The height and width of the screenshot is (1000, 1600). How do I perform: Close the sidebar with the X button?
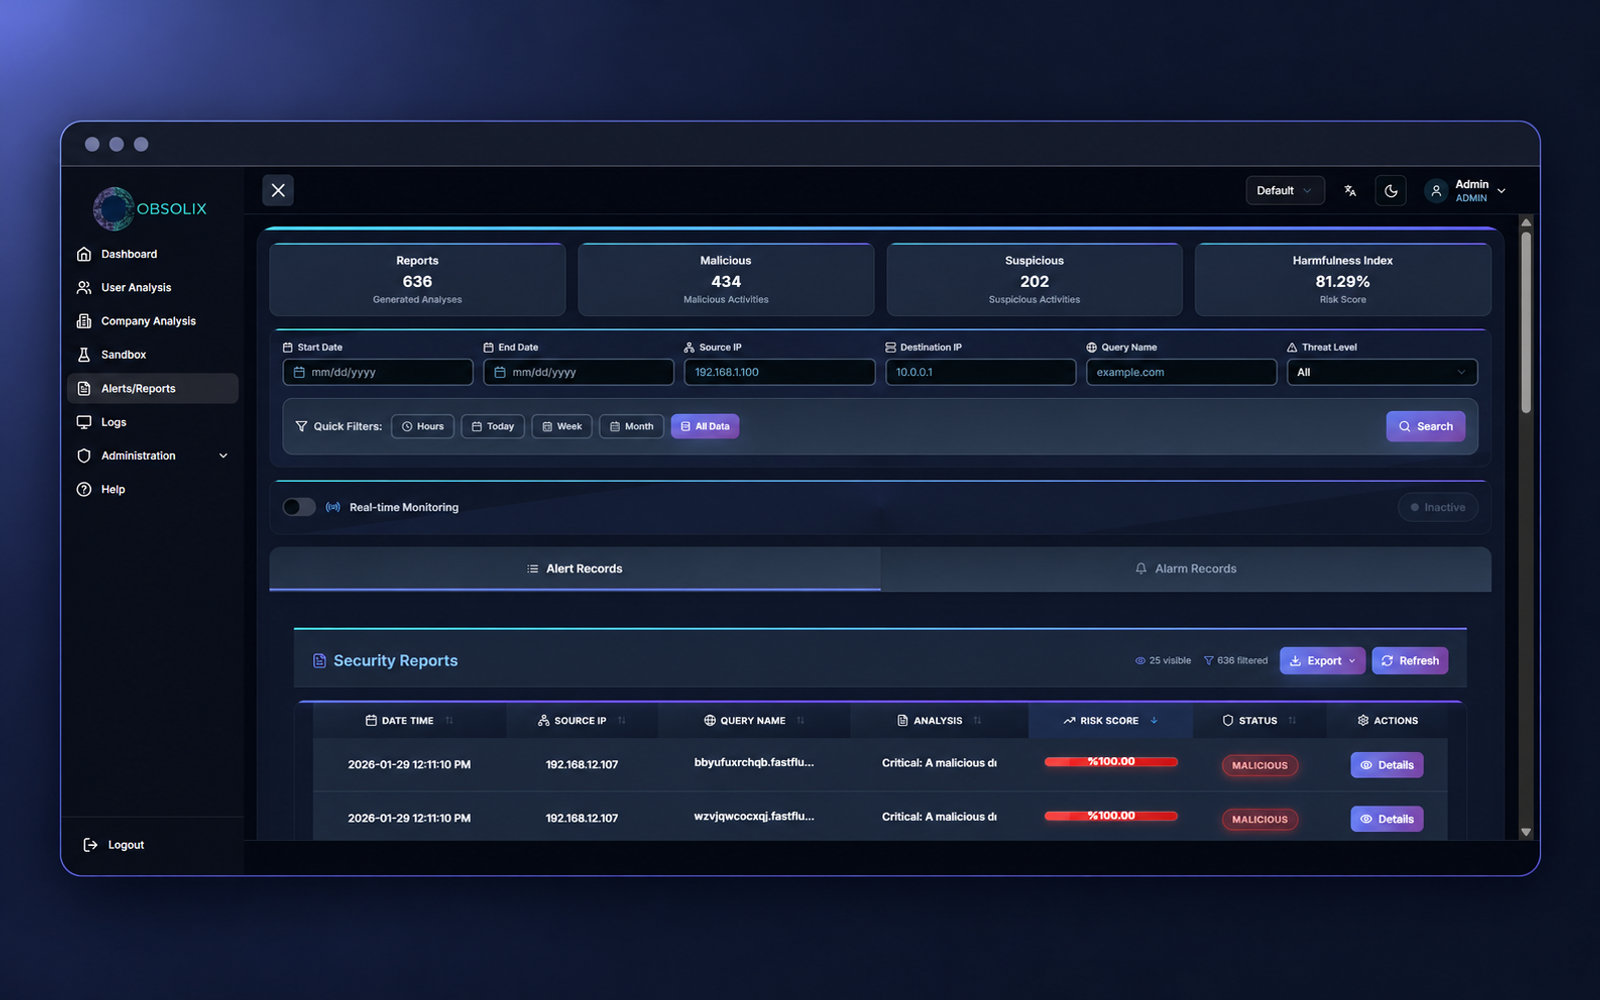(278, 190)
